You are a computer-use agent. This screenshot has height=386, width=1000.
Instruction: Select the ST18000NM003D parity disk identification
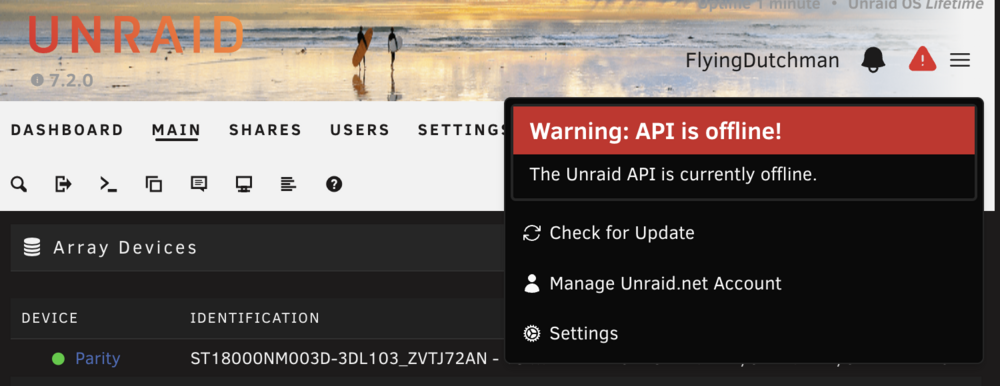pyautogui.click(x=340, y=359)
